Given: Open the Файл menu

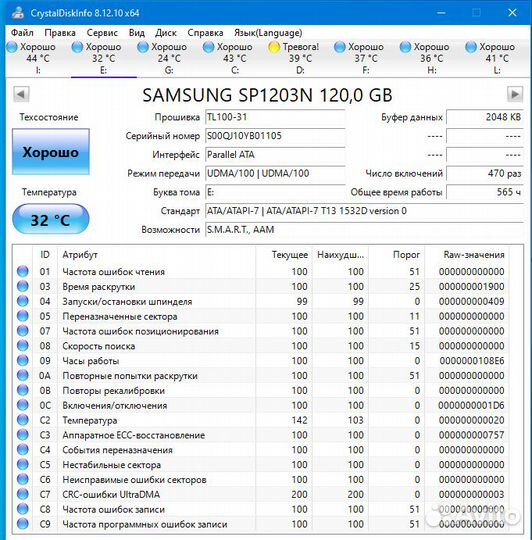Looking at the screenshot, I should point(22,33).
